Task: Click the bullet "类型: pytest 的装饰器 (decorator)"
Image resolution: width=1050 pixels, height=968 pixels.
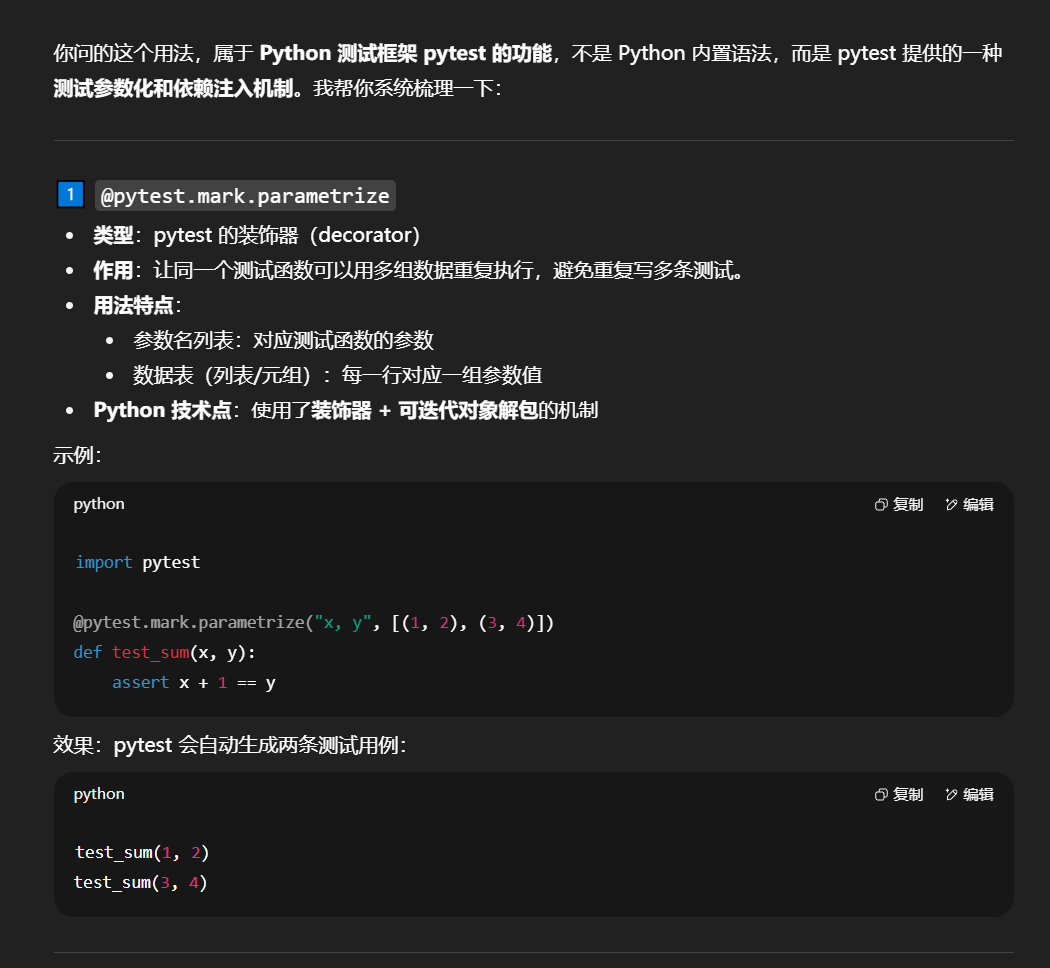Action: click(256, 235)
